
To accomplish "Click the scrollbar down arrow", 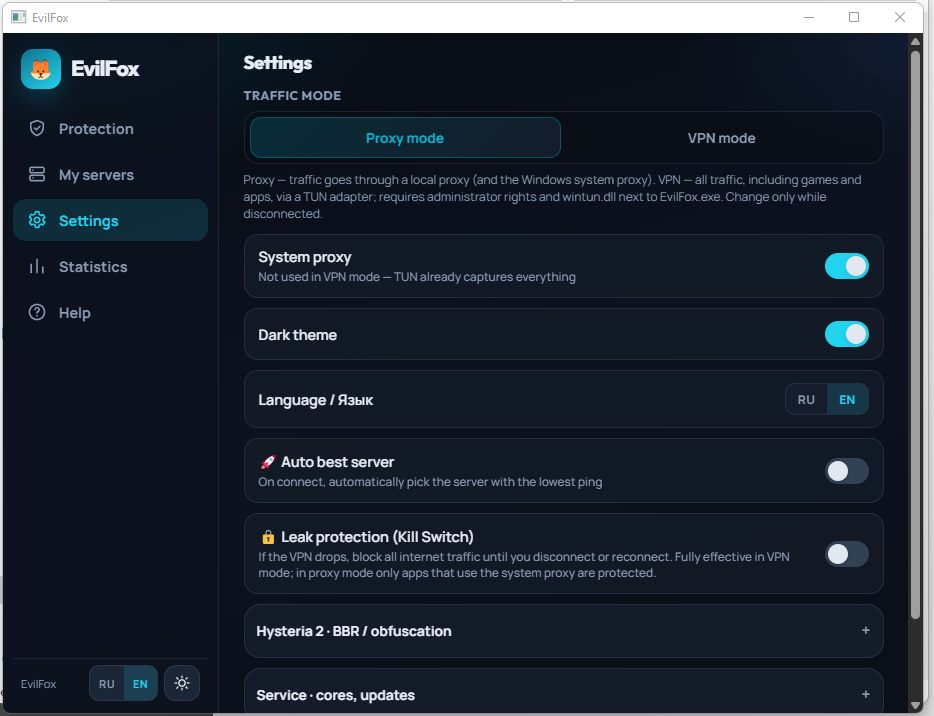I will point(916,706).
